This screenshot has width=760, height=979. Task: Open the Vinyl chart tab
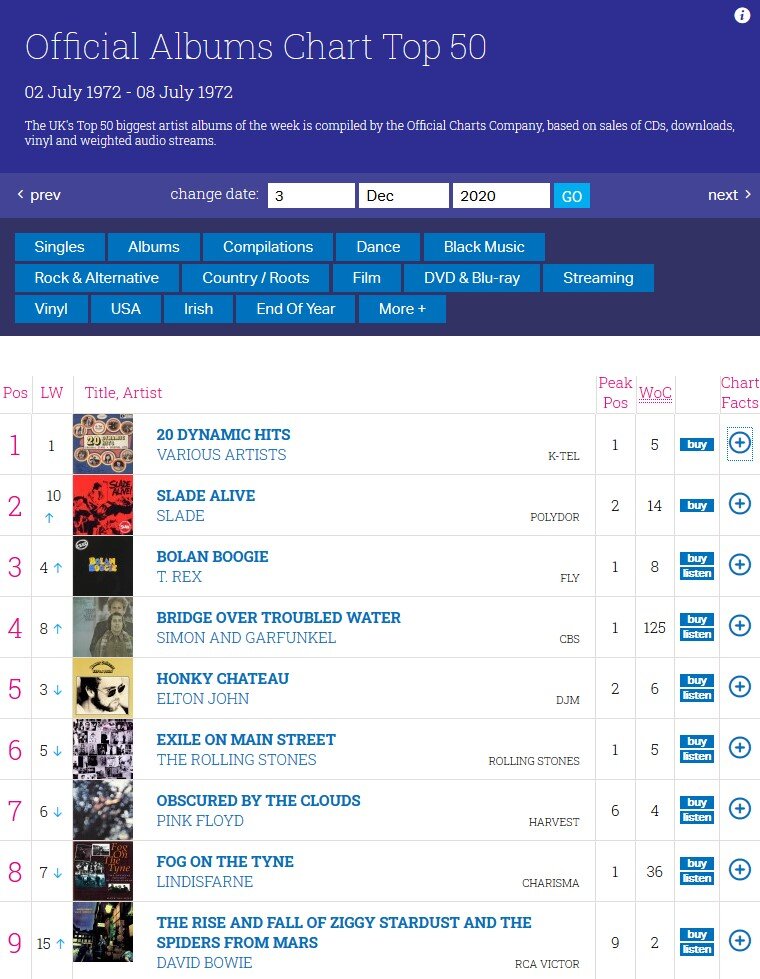(51, 309)
